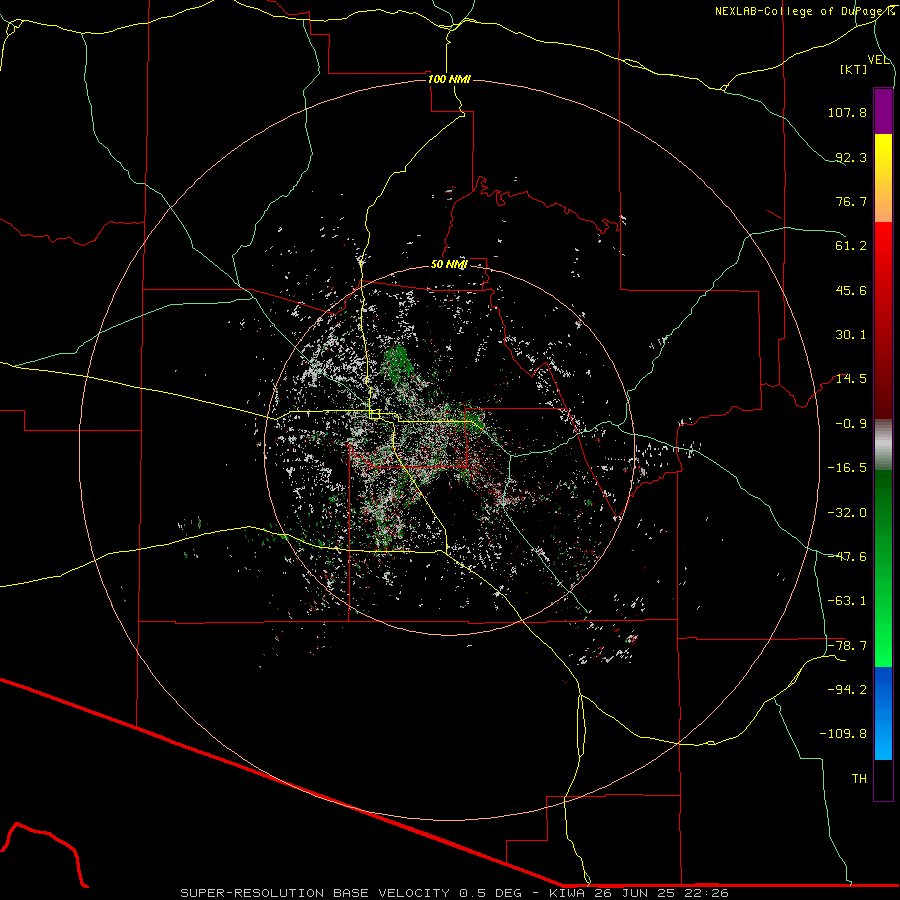Click the 100 NMI range ring label
Viewport: 900px width, 900px height.
coord(449,79)
